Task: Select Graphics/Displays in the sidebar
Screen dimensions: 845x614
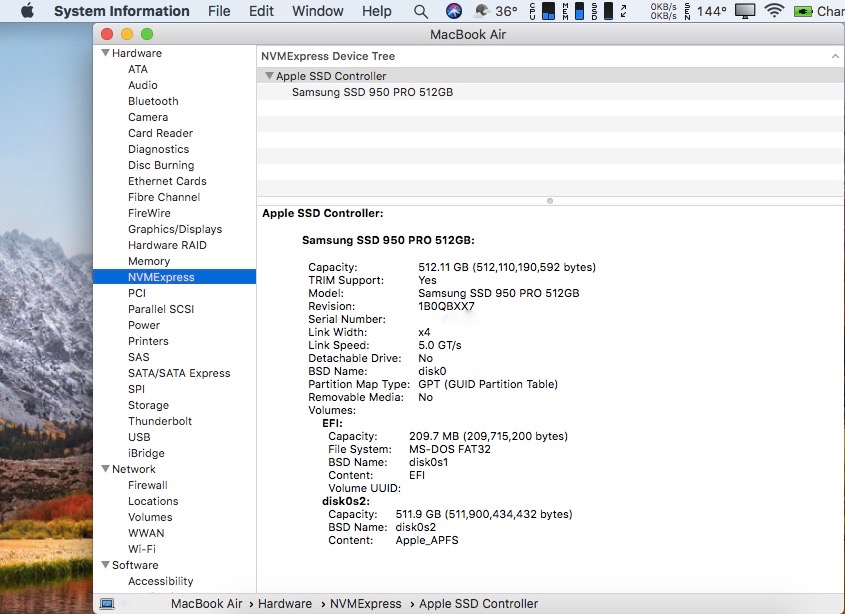Action: [x=175, y=229]
